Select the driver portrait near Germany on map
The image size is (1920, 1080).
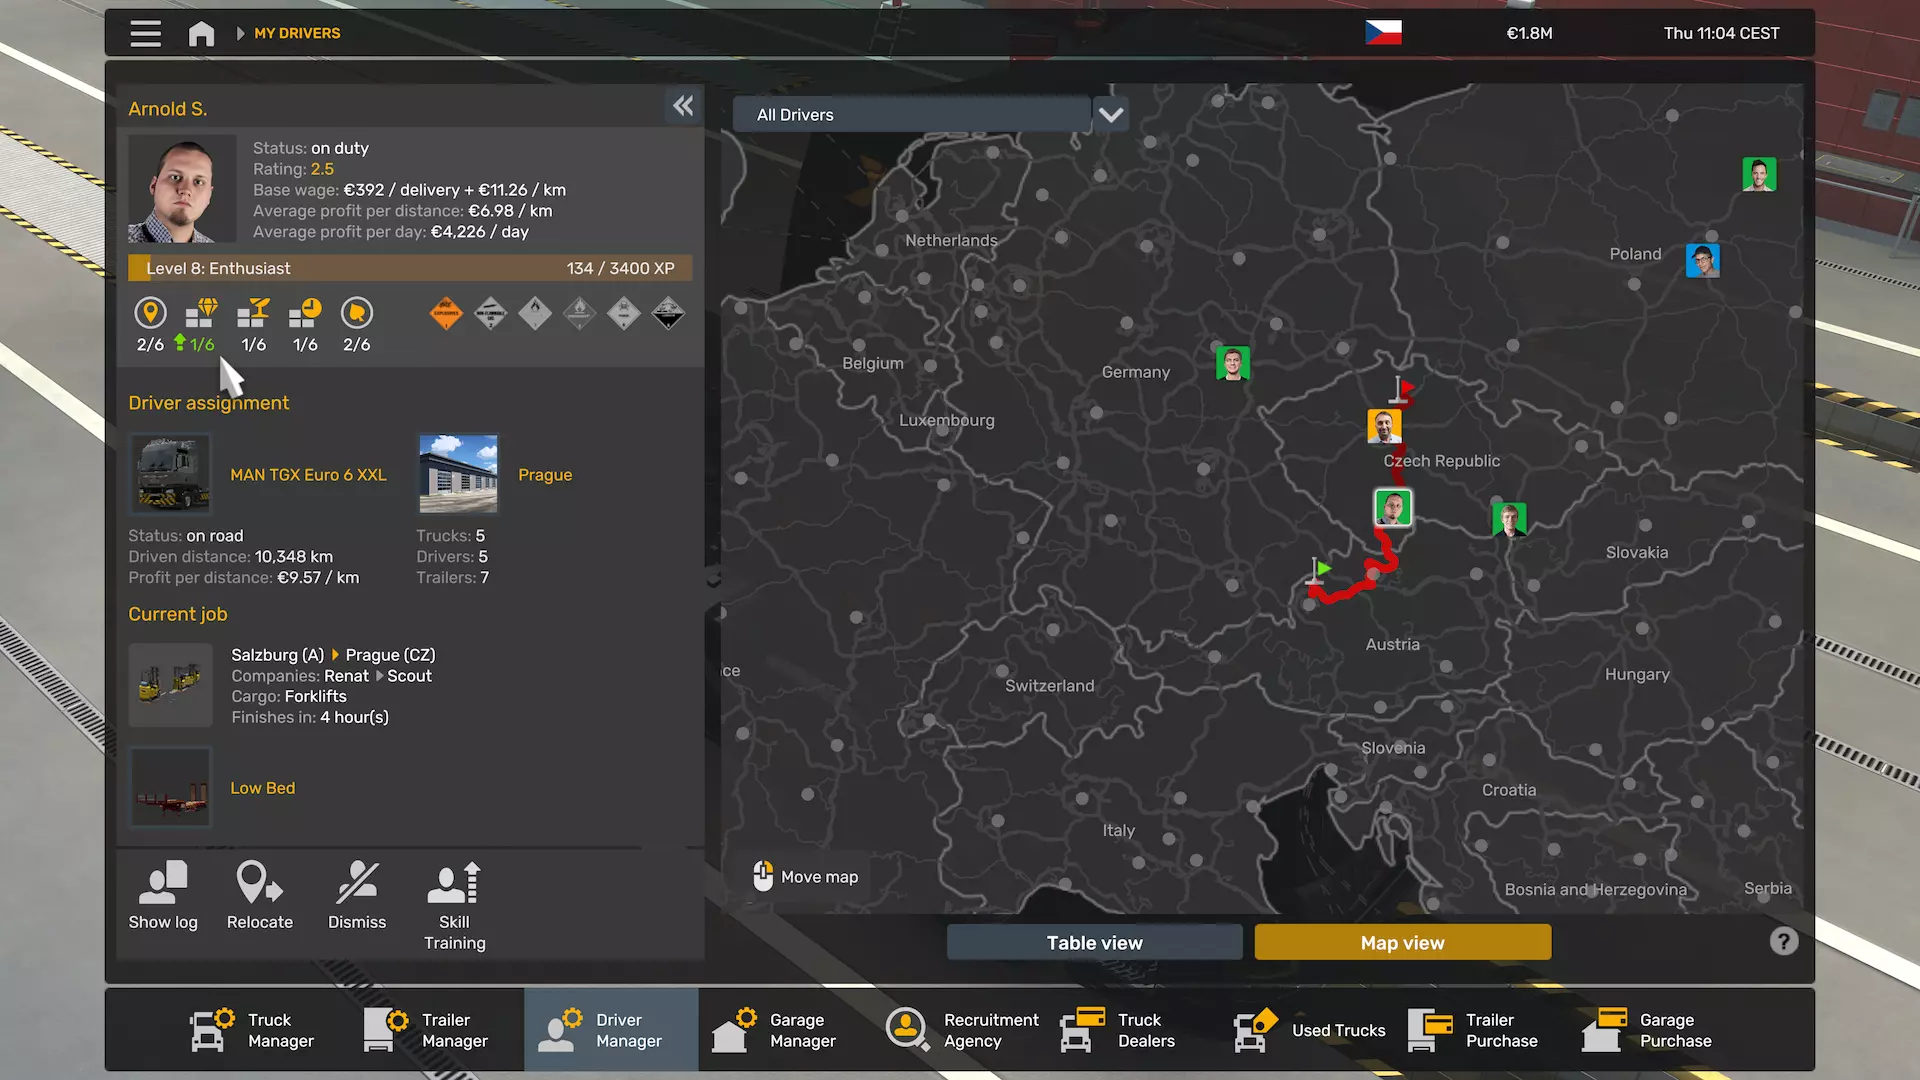tap(1232, 363)
